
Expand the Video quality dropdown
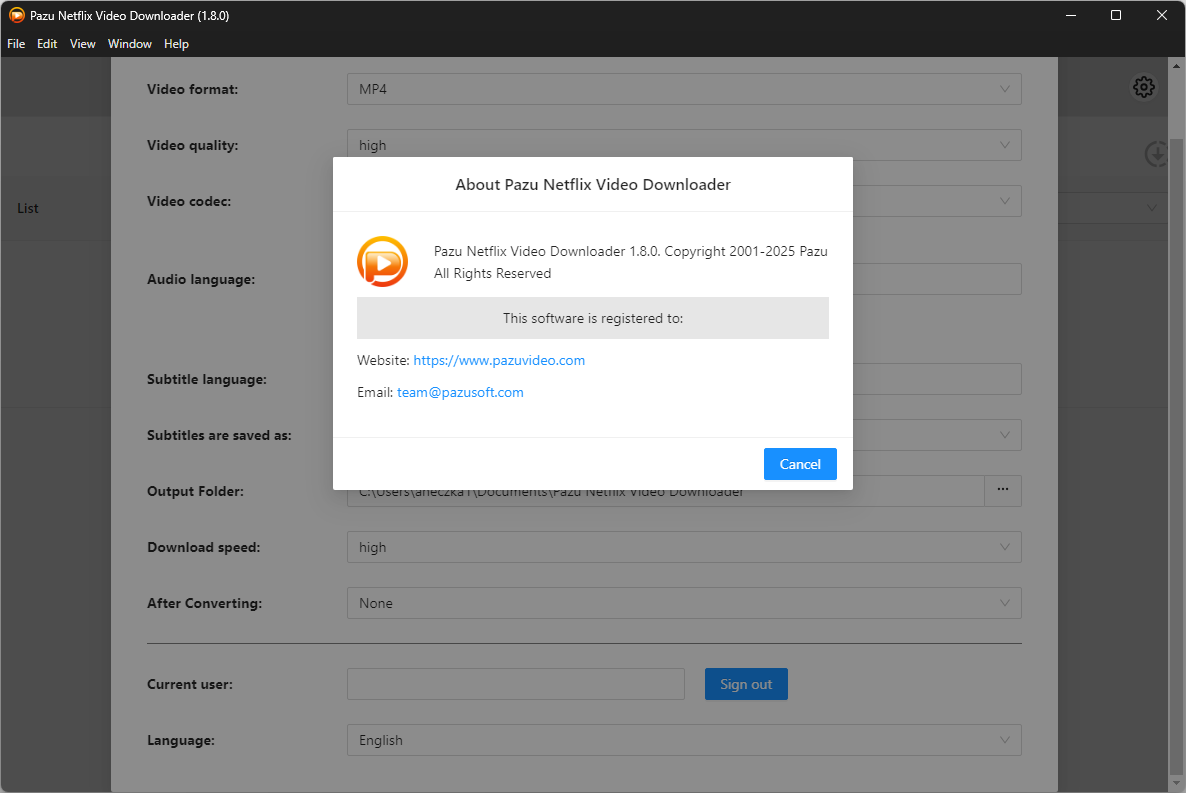pos(684,145)
